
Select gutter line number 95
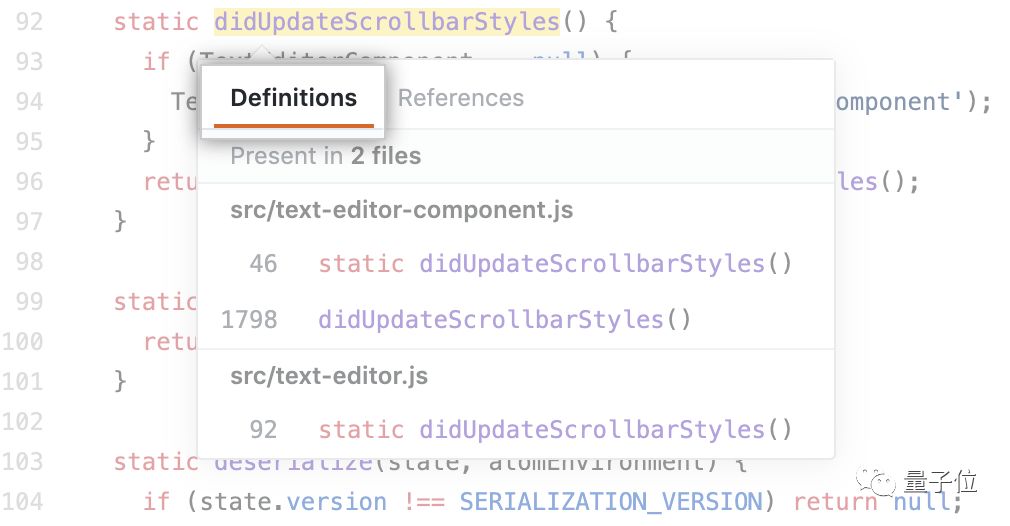[x=30, y=142]
